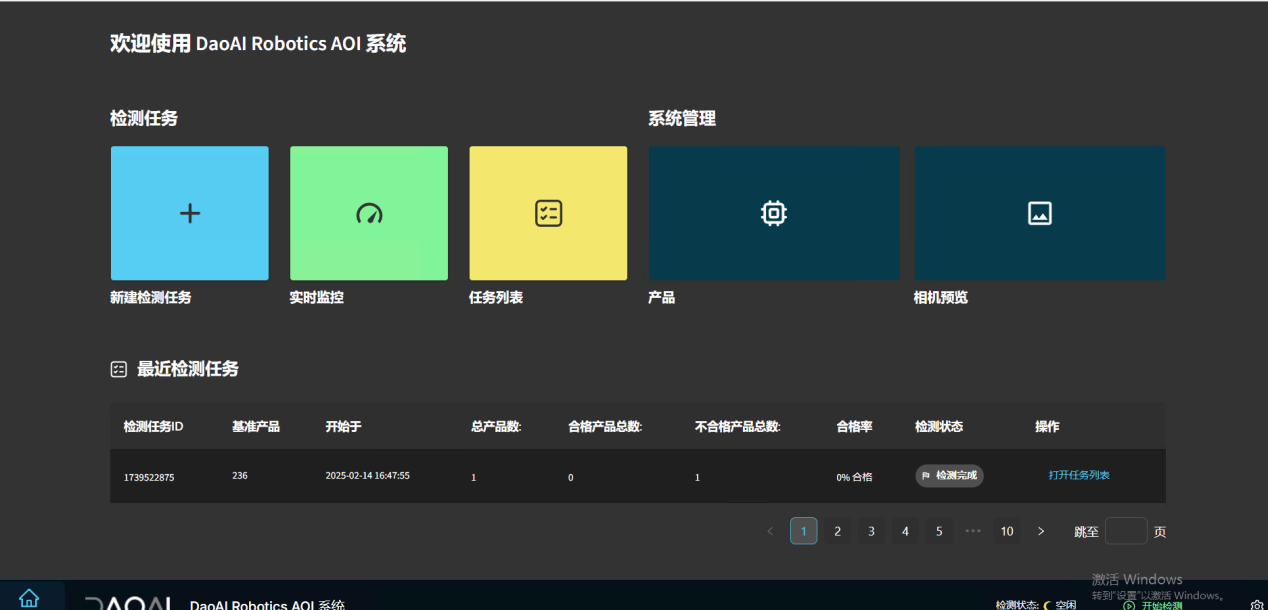Click the 最近检测任务 heading text
The width and height of the screenshot is (1268, 610).
coord(188,369)
